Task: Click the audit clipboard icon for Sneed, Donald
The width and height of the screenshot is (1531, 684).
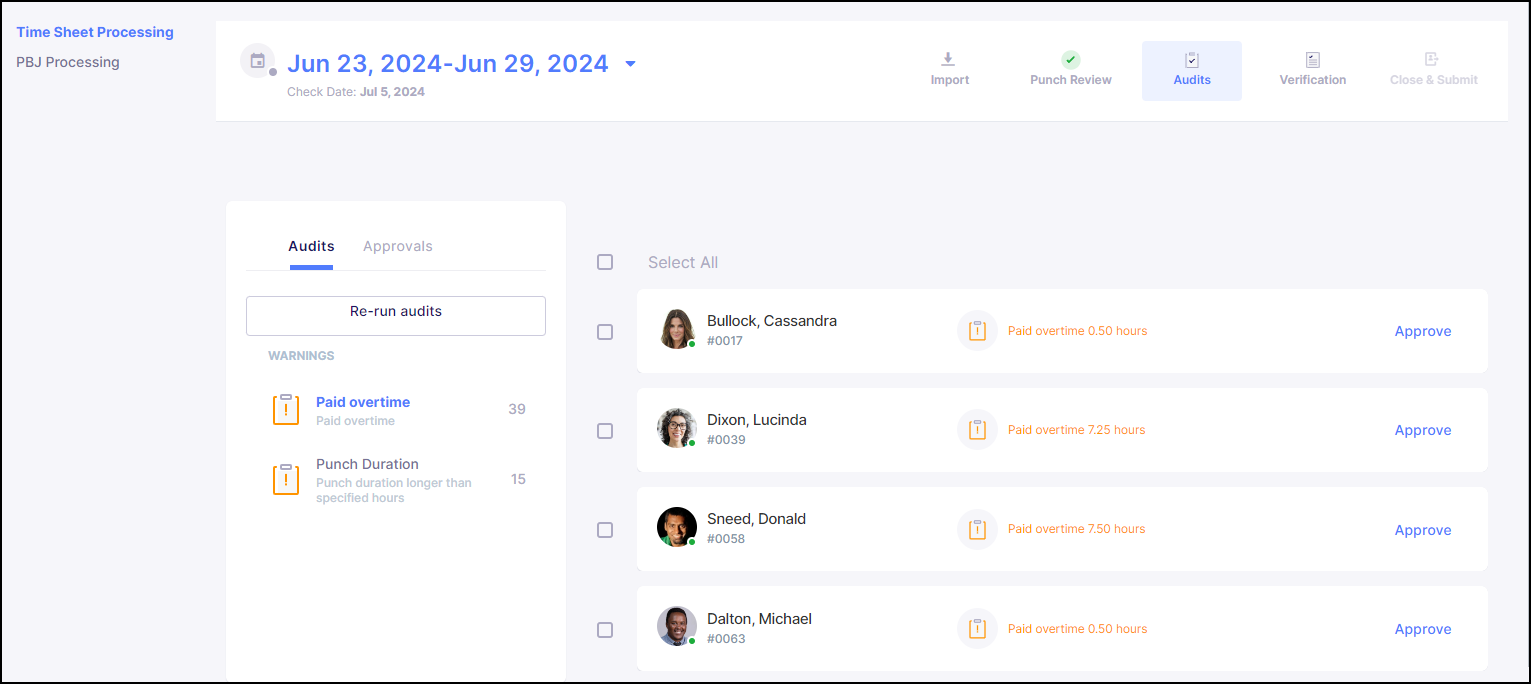Action: 977,529
